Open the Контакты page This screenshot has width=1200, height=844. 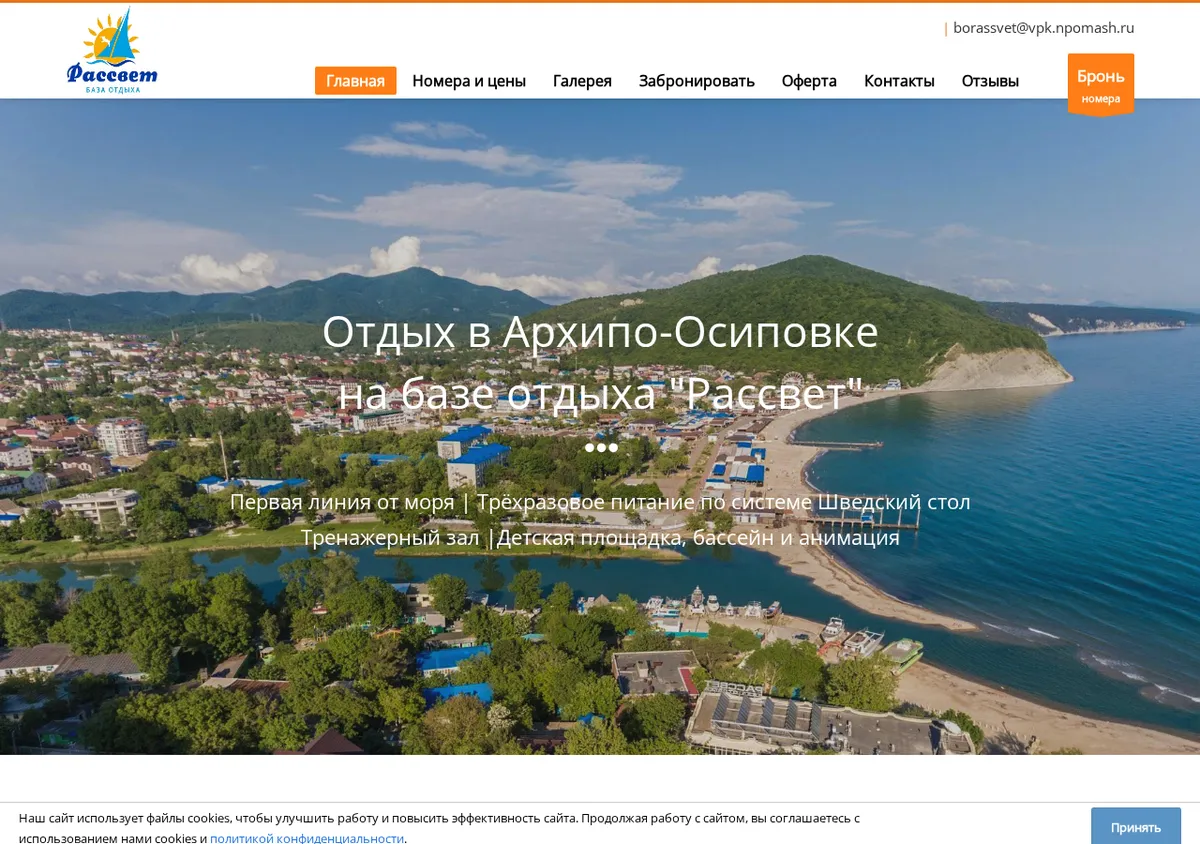[899, 81]
